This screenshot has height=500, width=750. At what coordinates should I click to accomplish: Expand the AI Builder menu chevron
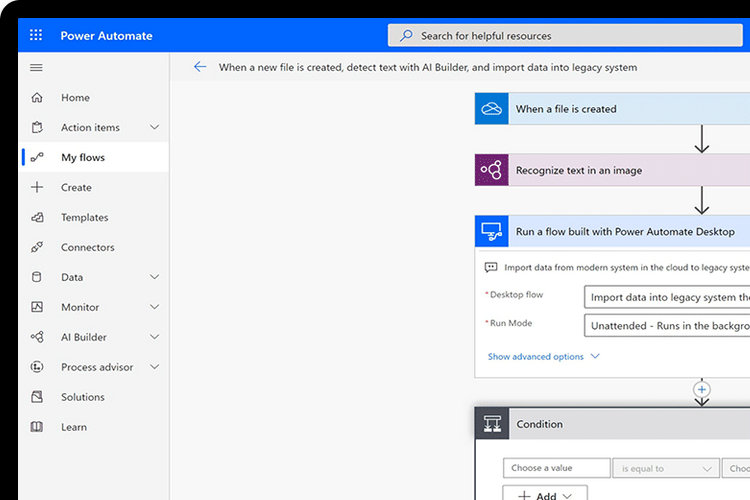click(x=154, y=337)
